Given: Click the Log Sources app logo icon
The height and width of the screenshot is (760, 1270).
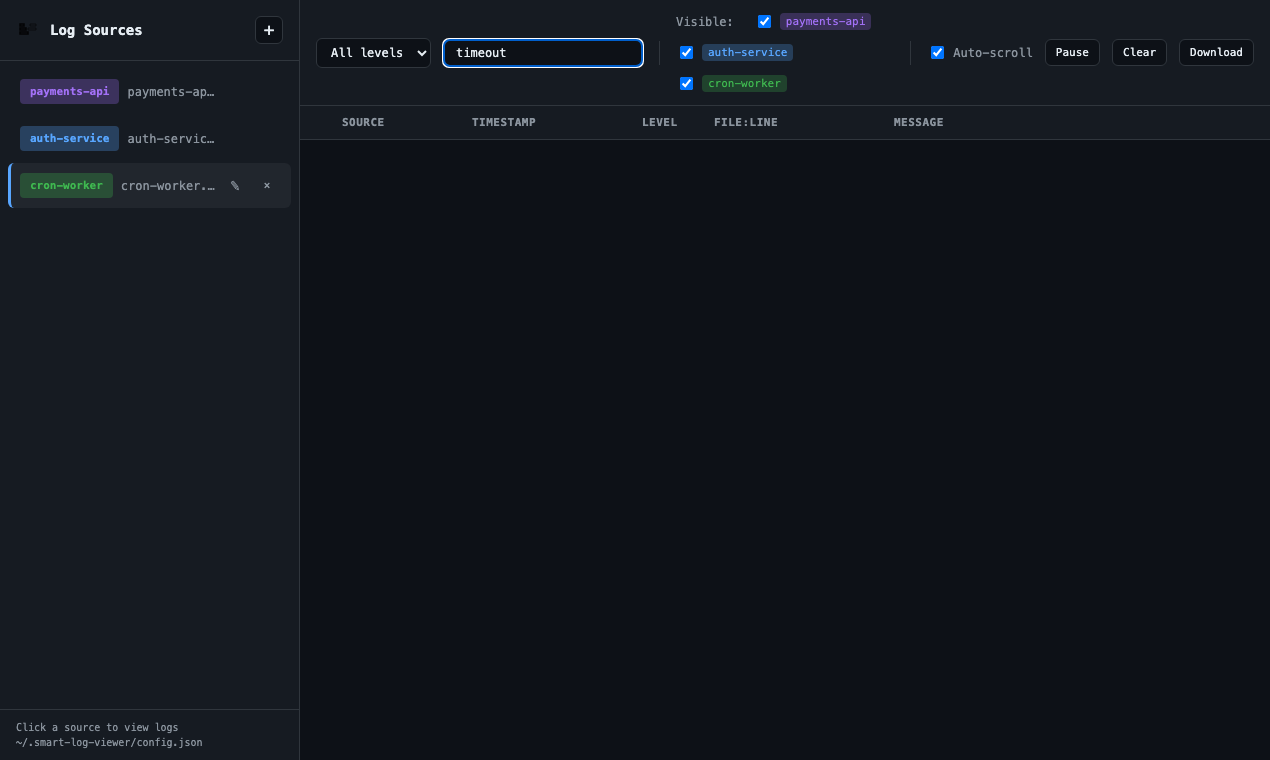Looking at the screenshot, I should (25, 30).
